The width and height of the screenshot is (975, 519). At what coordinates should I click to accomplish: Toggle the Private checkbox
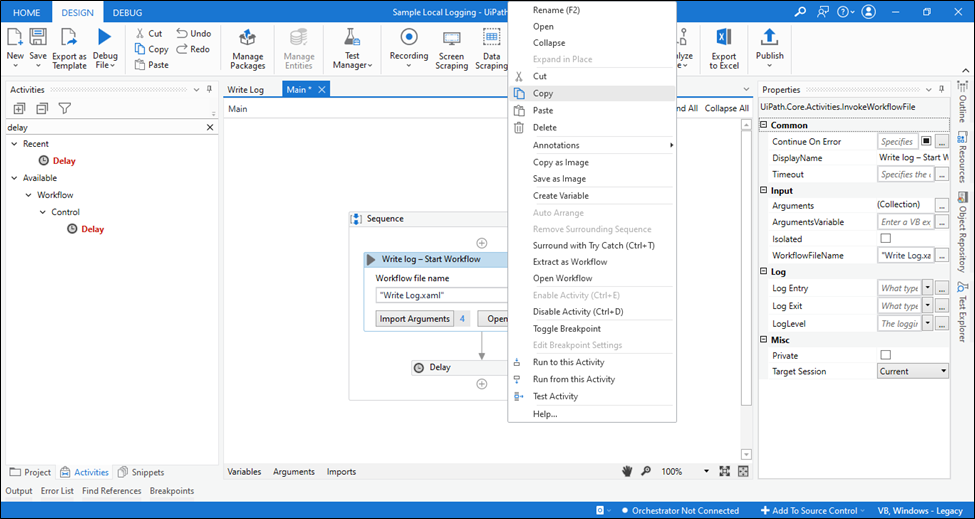point(886,355)
